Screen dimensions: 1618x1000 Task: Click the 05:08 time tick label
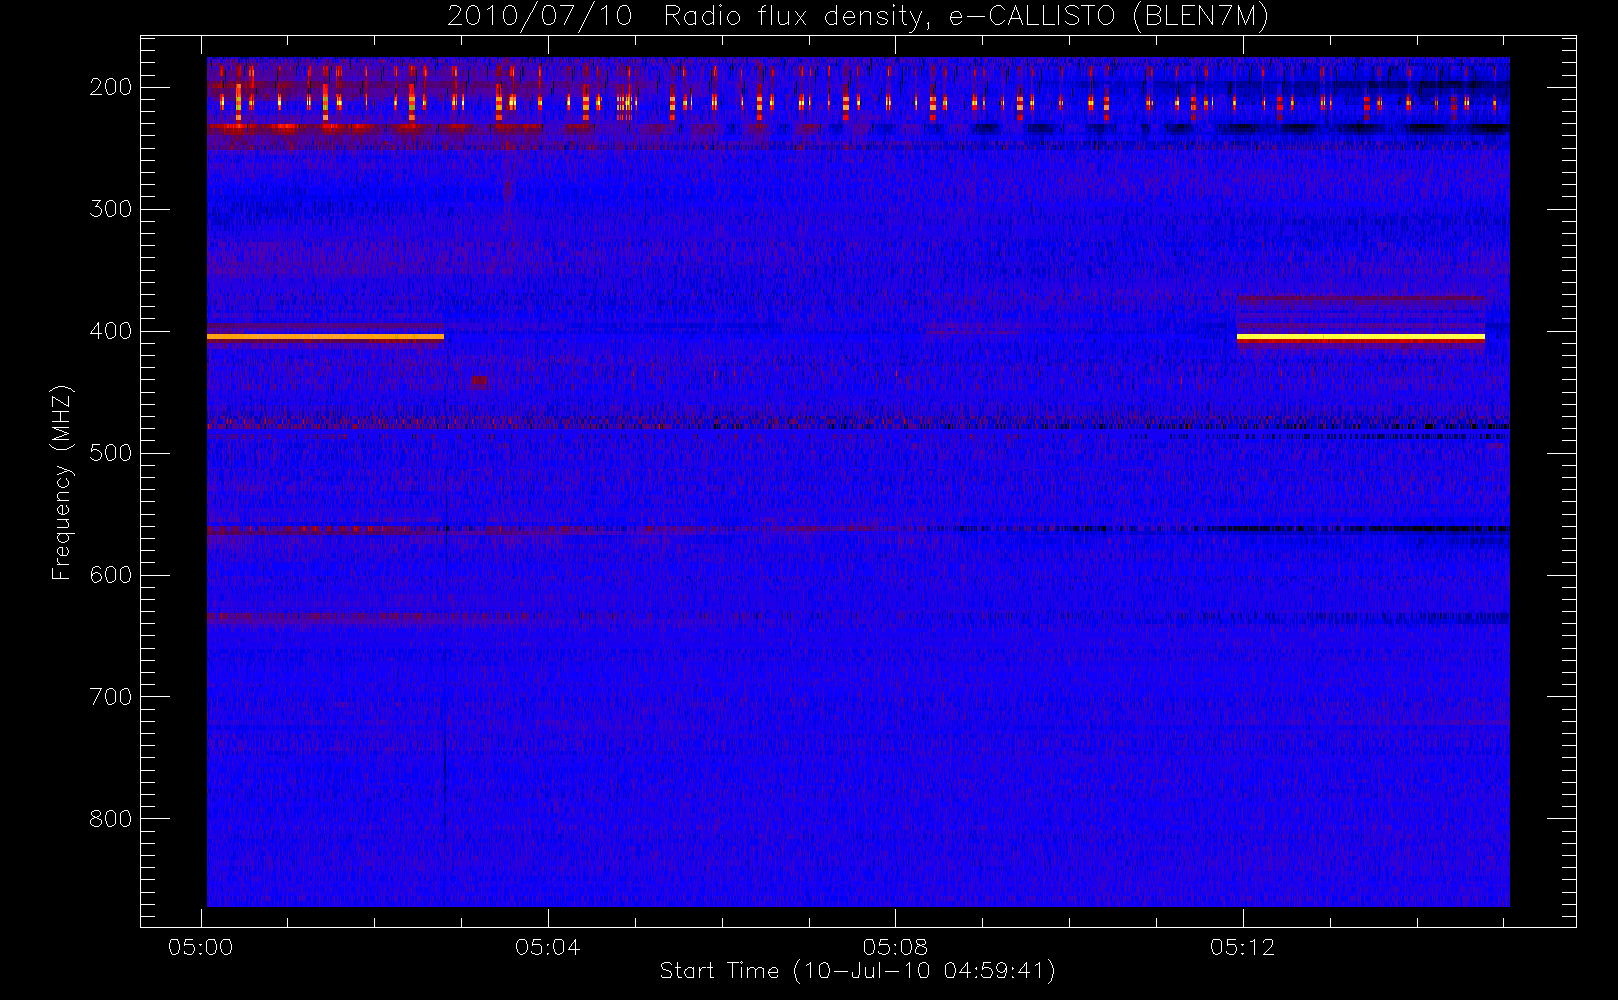click(895, 947)
